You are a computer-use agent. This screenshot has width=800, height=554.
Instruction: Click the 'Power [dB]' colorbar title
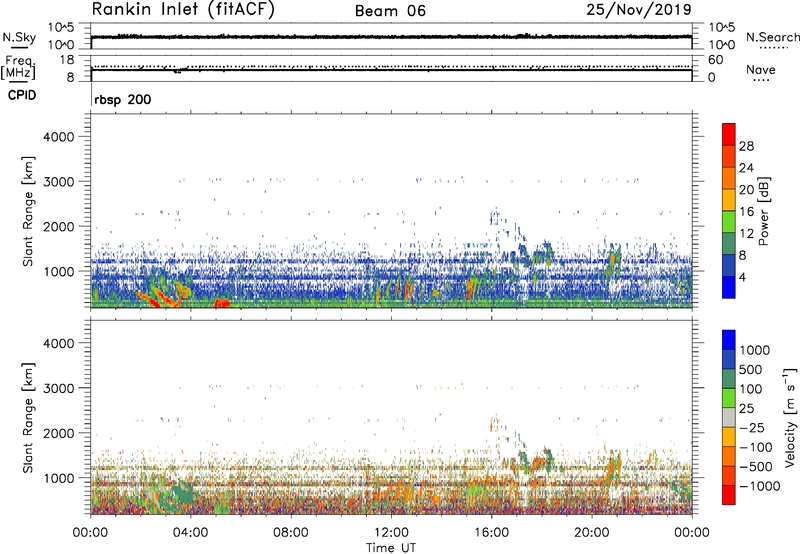pyautogui.click(x=763, y=211)
